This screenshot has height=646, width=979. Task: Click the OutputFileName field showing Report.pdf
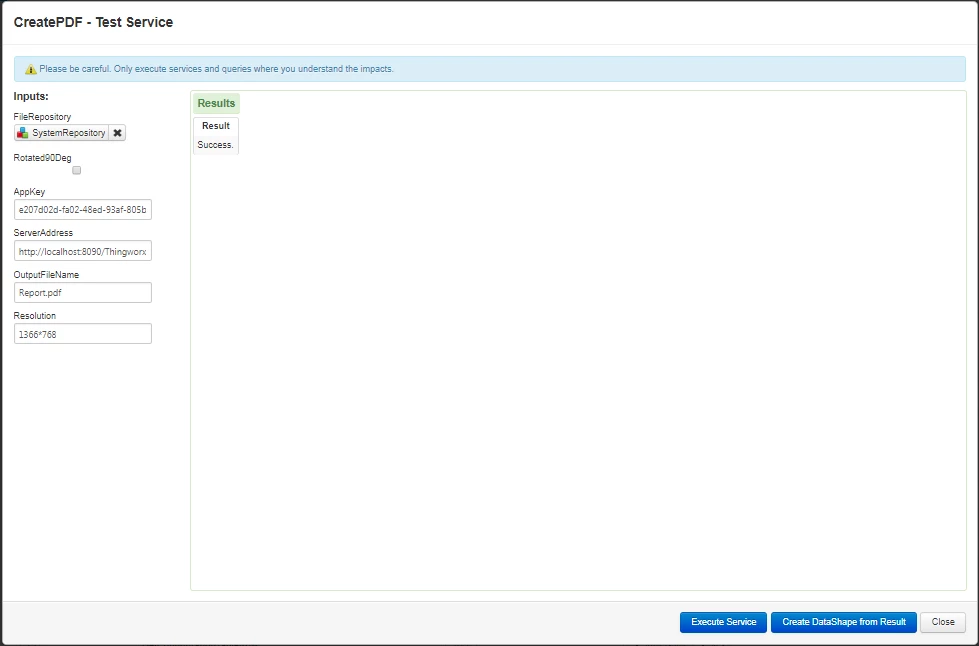[82, 293]
